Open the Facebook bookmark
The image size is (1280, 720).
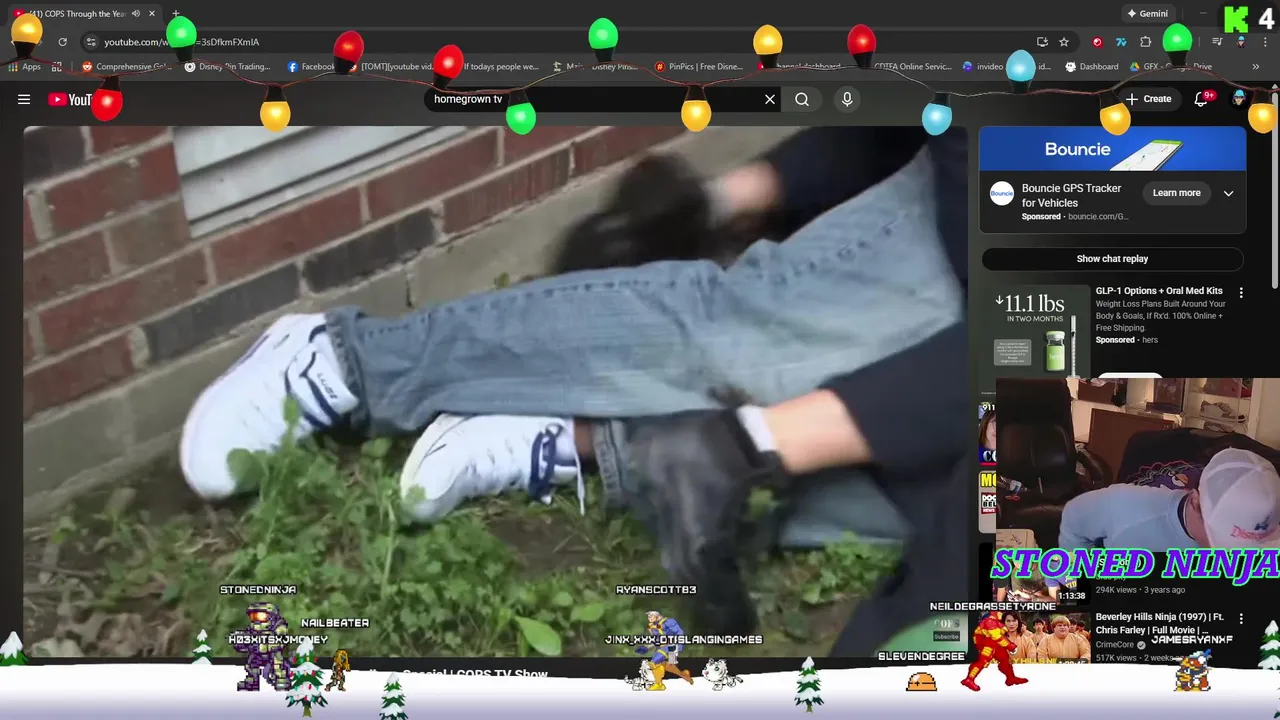click(311, 67)
